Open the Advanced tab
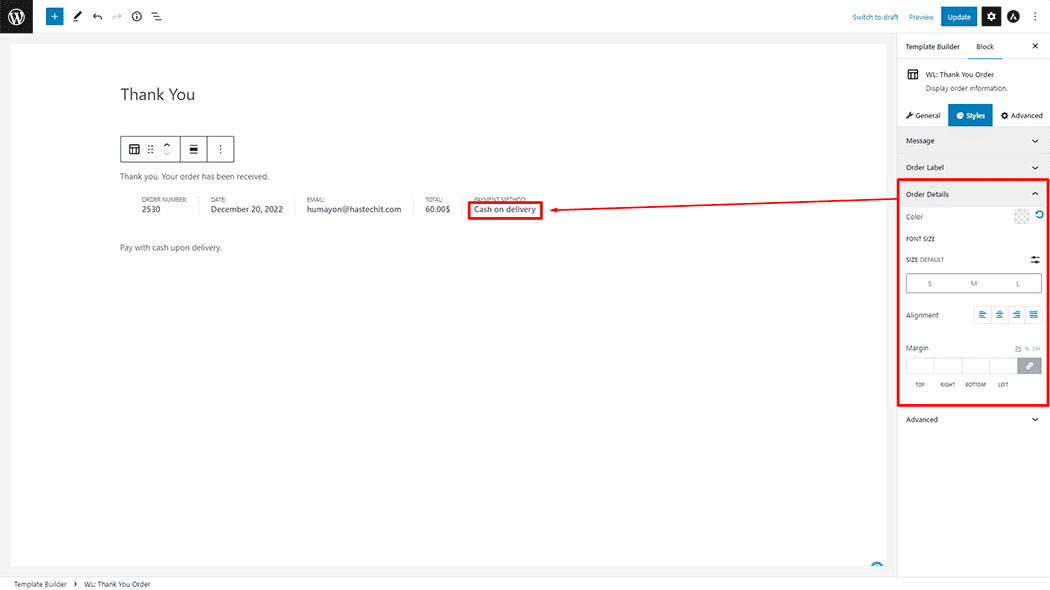 point(1021,116)
